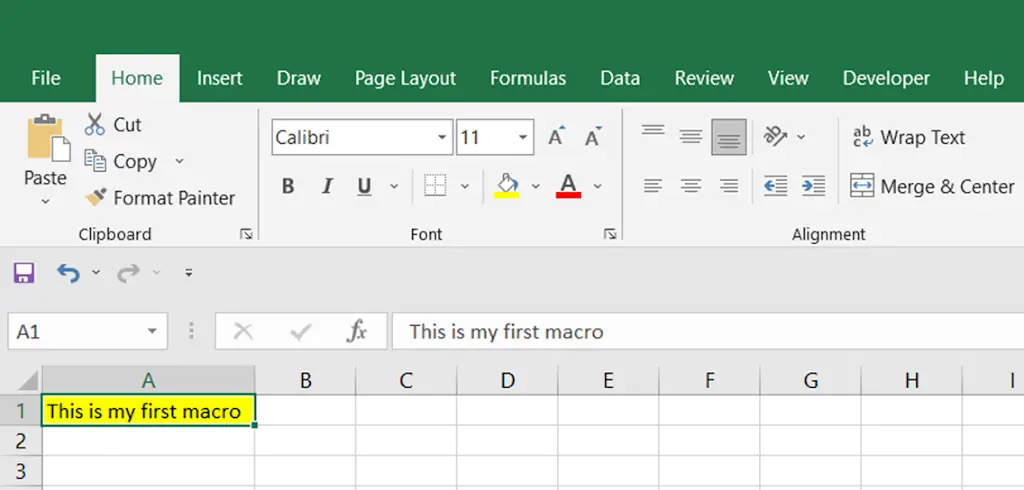Apply yellow fill color bucket

507,186
